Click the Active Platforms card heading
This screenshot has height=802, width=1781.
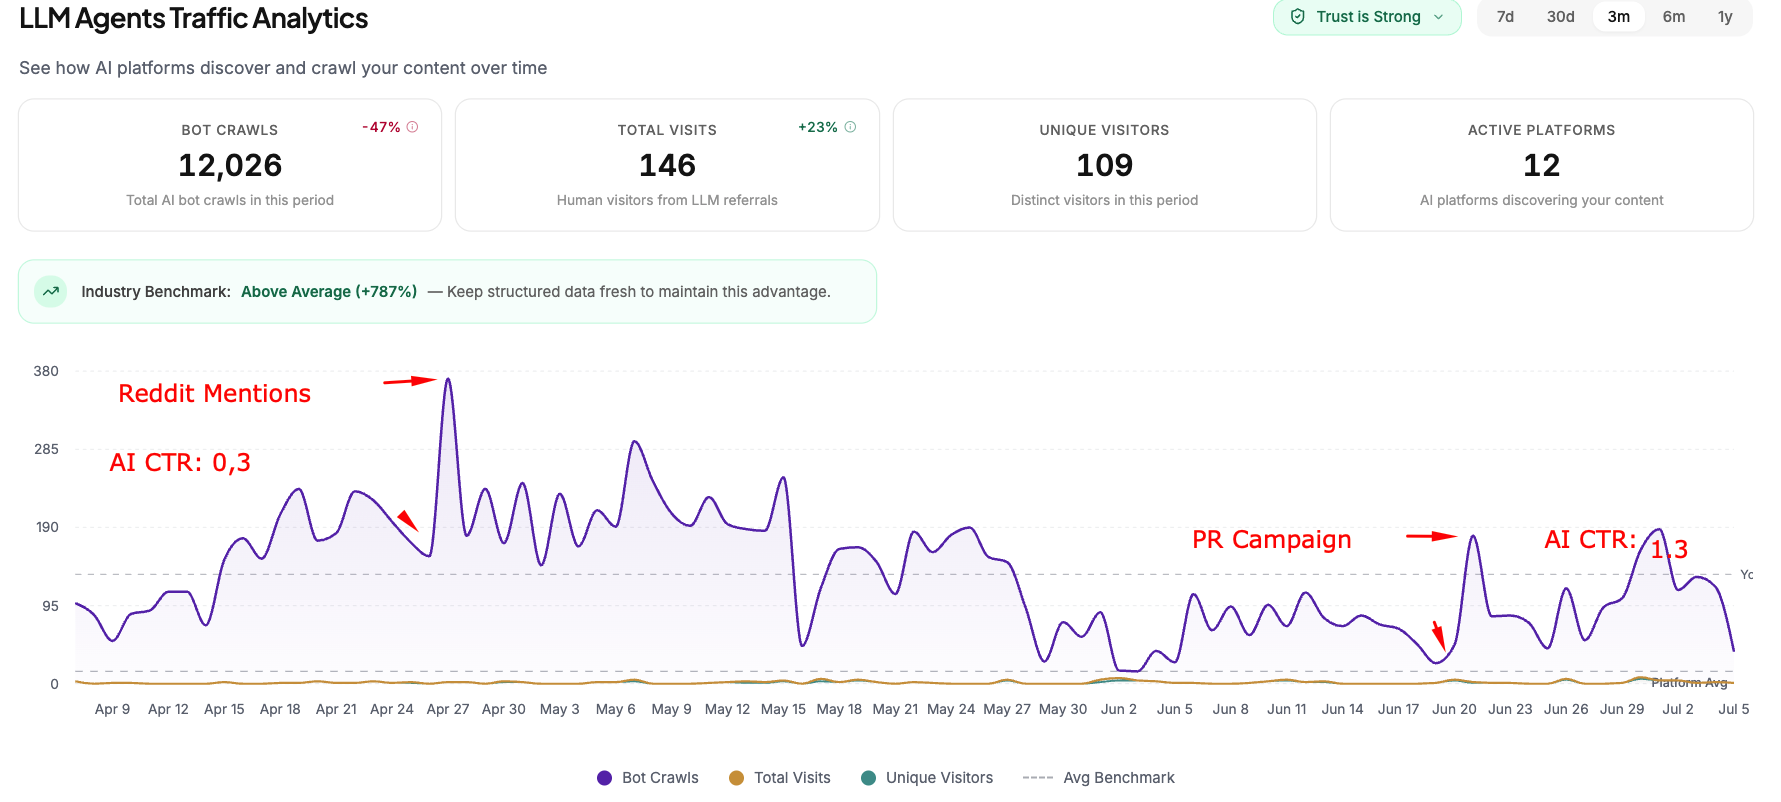(x=1541, y=130)
